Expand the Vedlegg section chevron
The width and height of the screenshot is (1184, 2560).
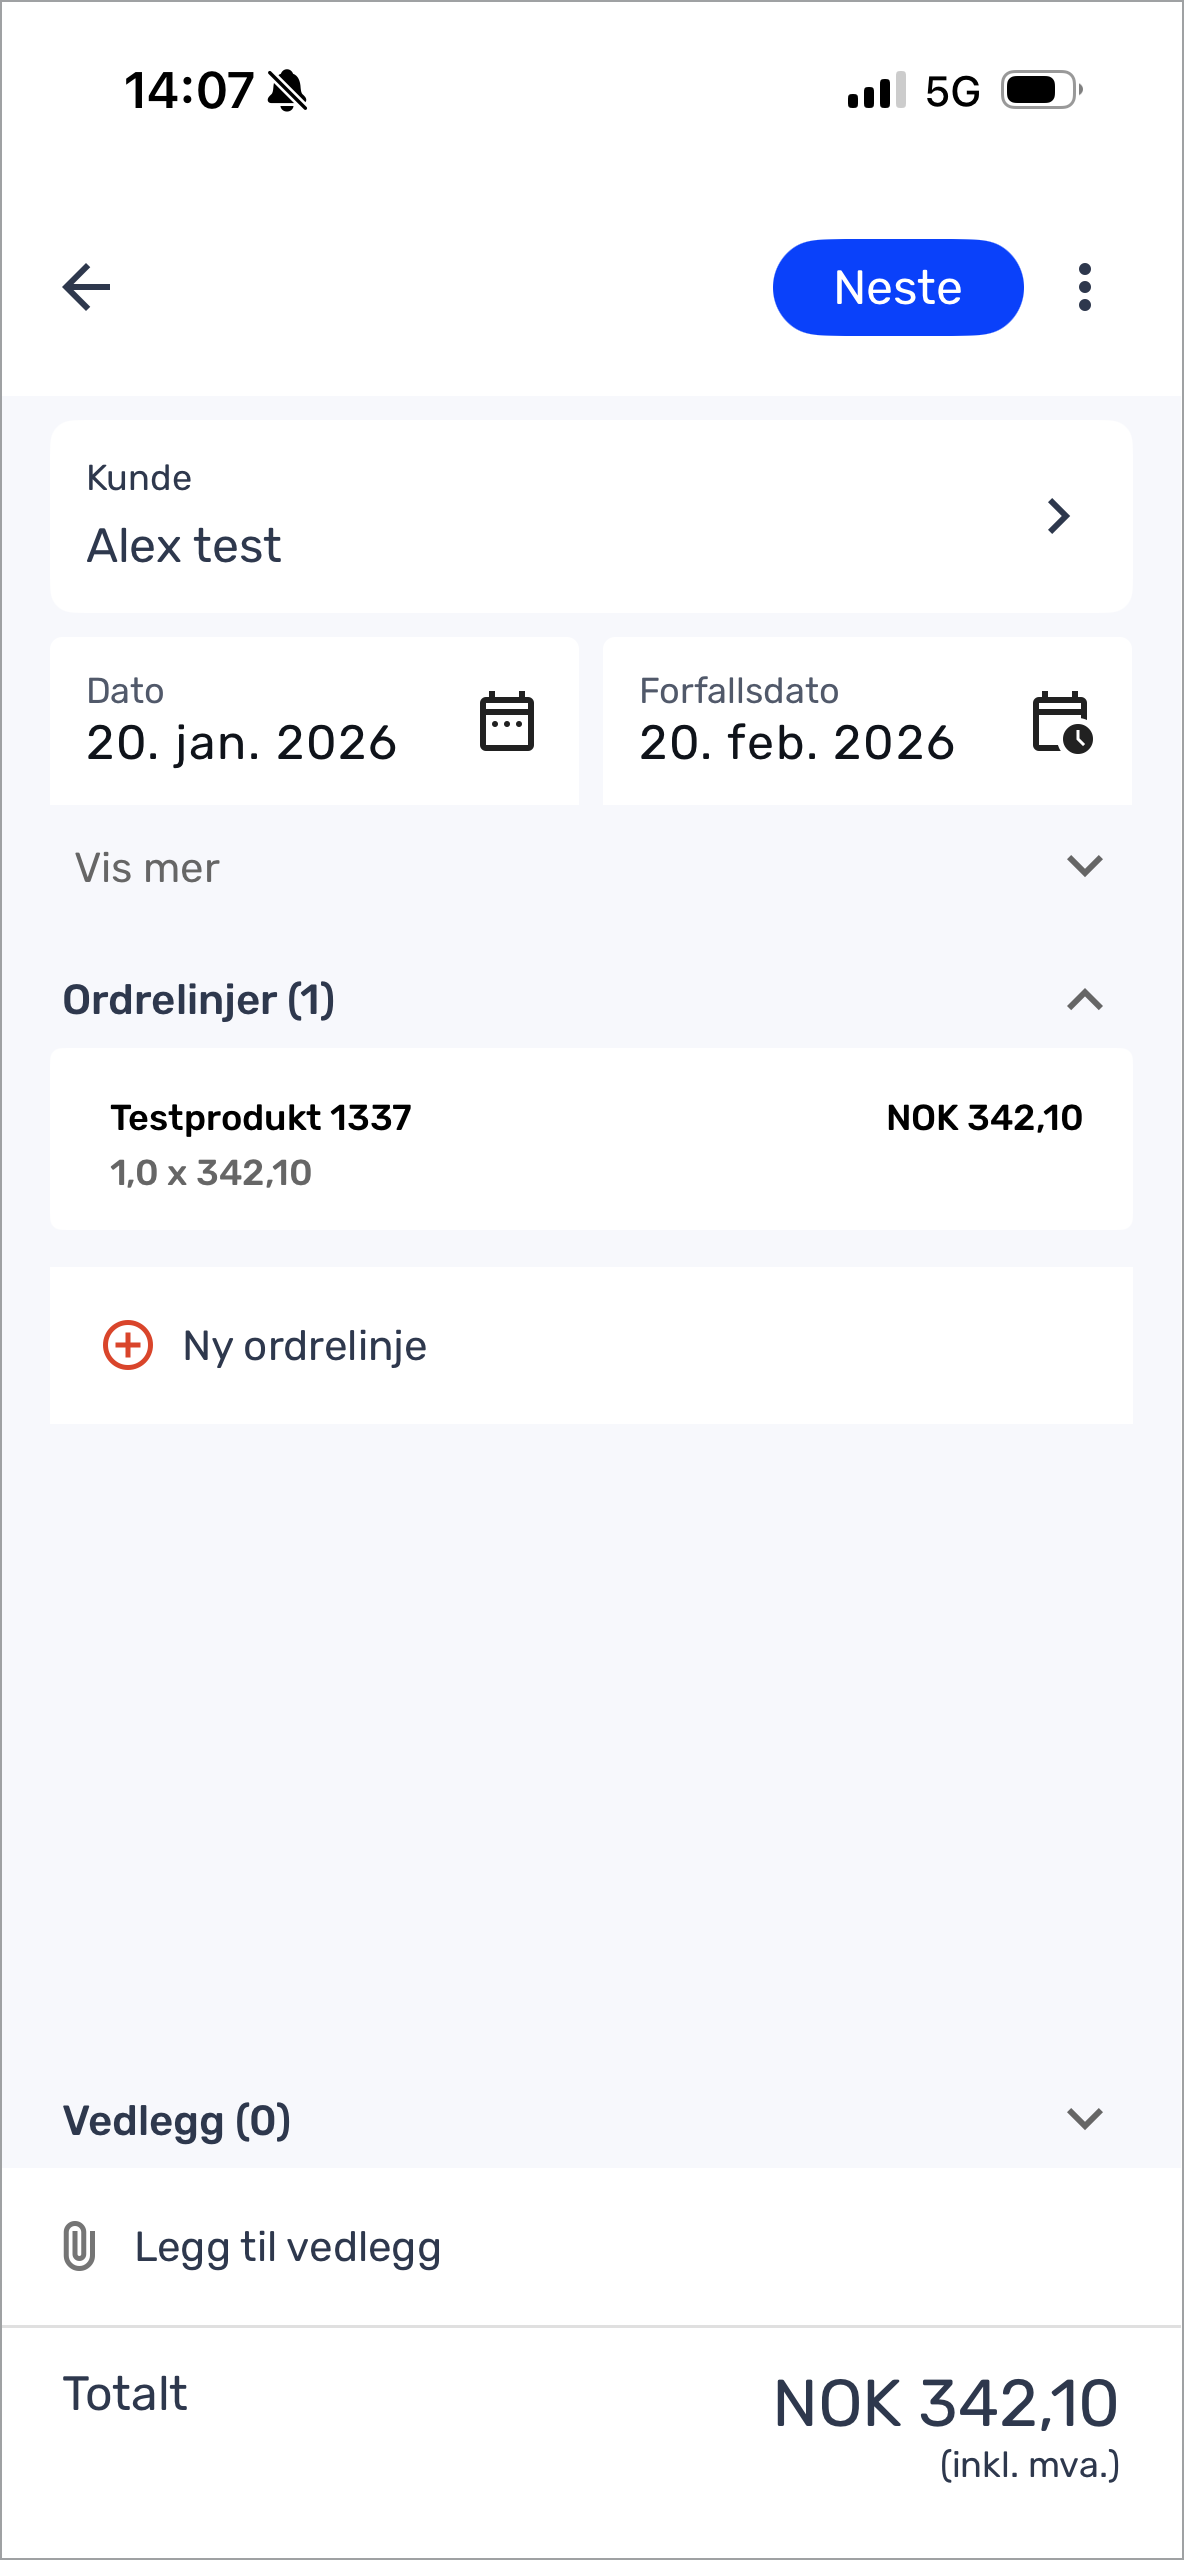click(x=1084, y=2119)
